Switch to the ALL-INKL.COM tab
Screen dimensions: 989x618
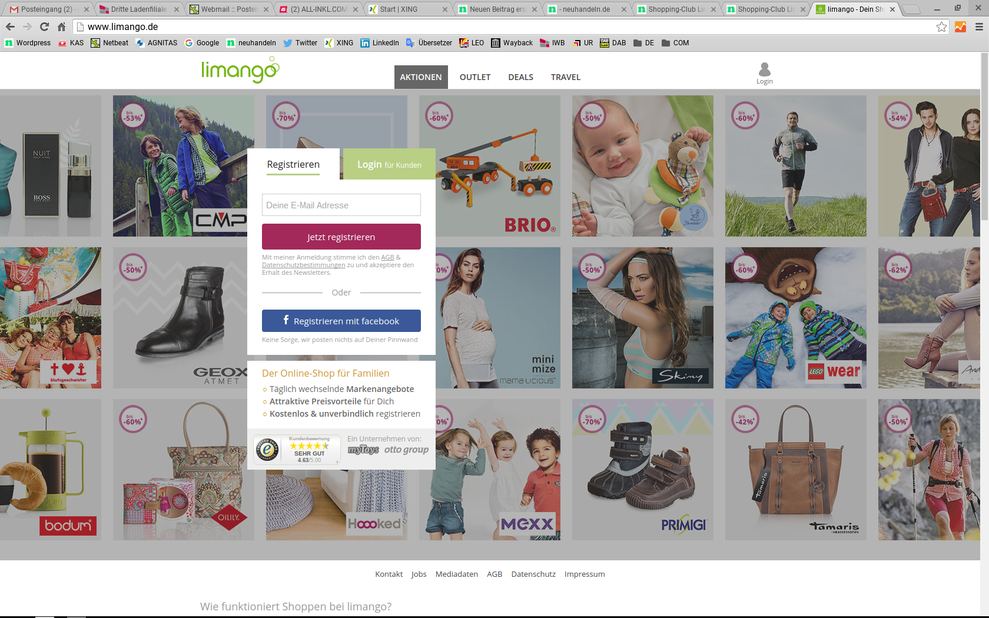point(319,9)
